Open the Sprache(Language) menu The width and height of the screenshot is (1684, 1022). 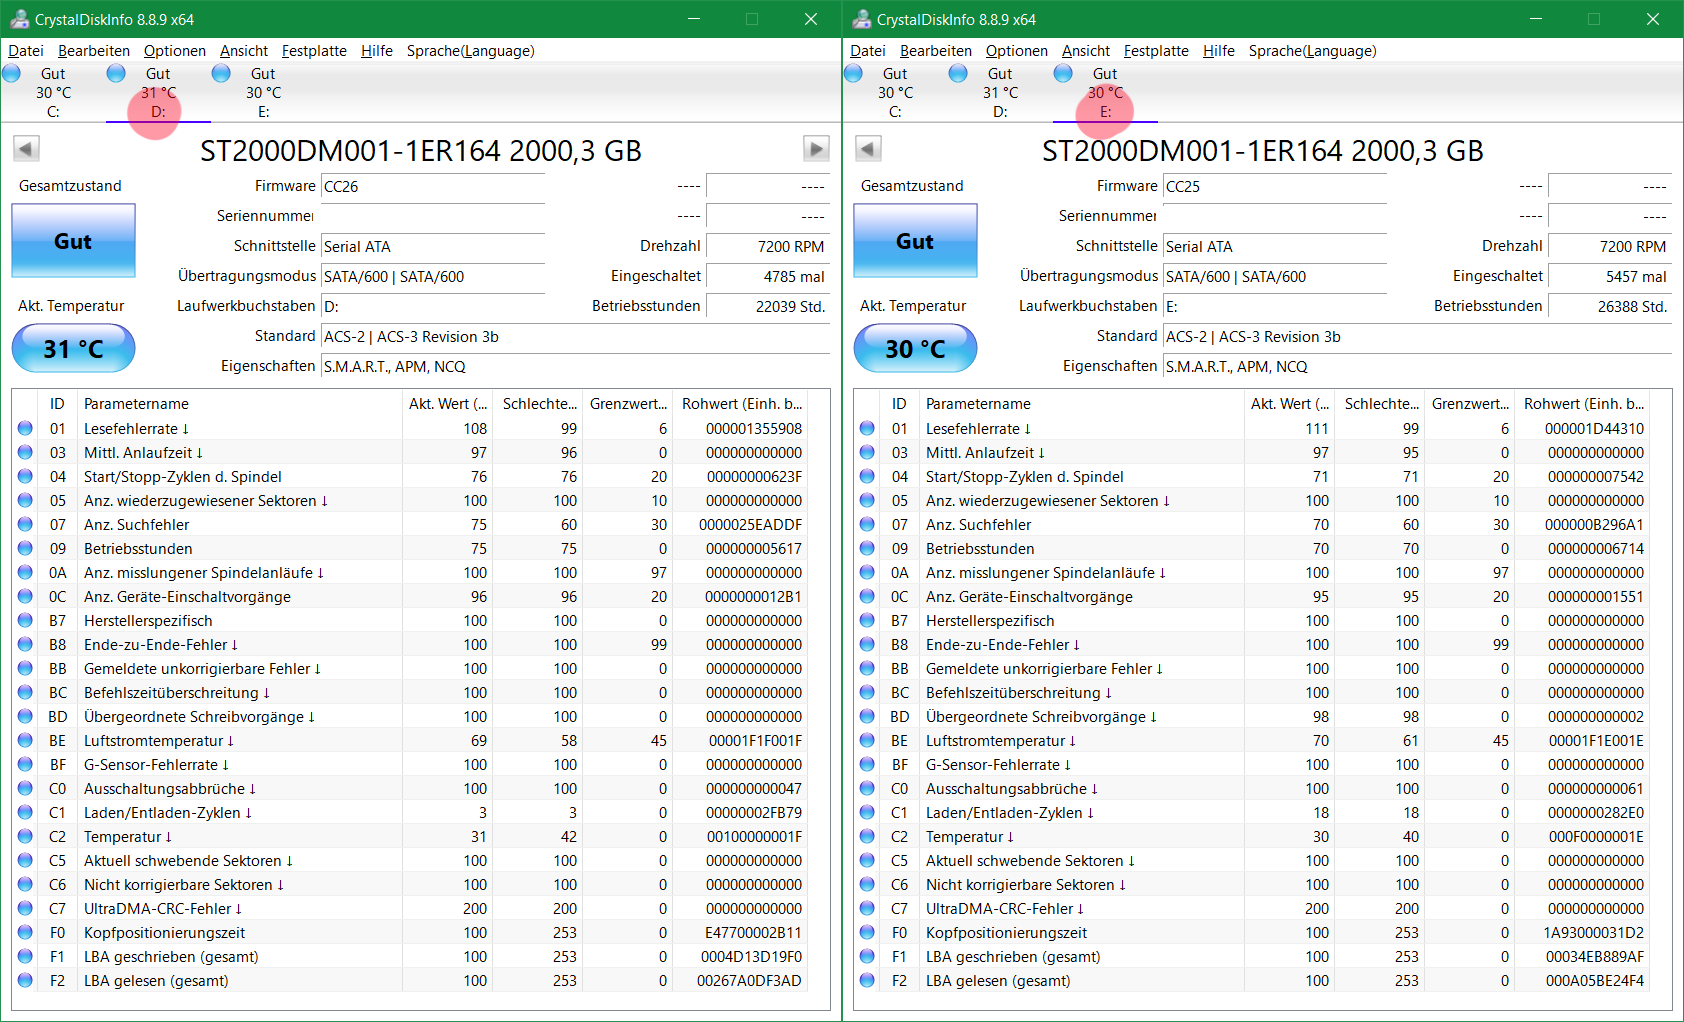pyautogui.click(x=469, y=50)
